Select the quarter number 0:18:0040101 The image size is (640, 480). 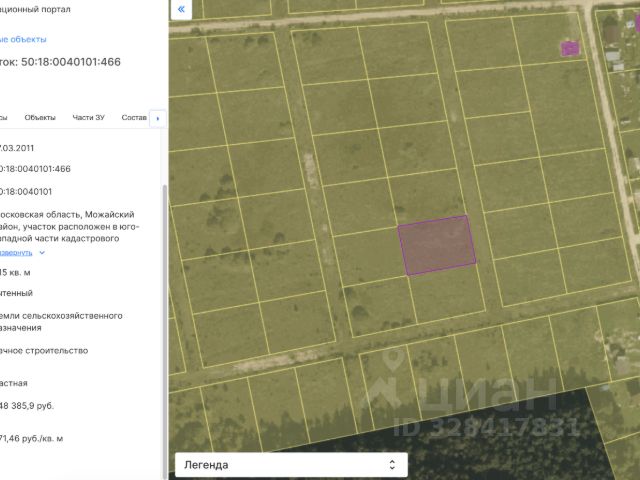click(x=26, y=191)
